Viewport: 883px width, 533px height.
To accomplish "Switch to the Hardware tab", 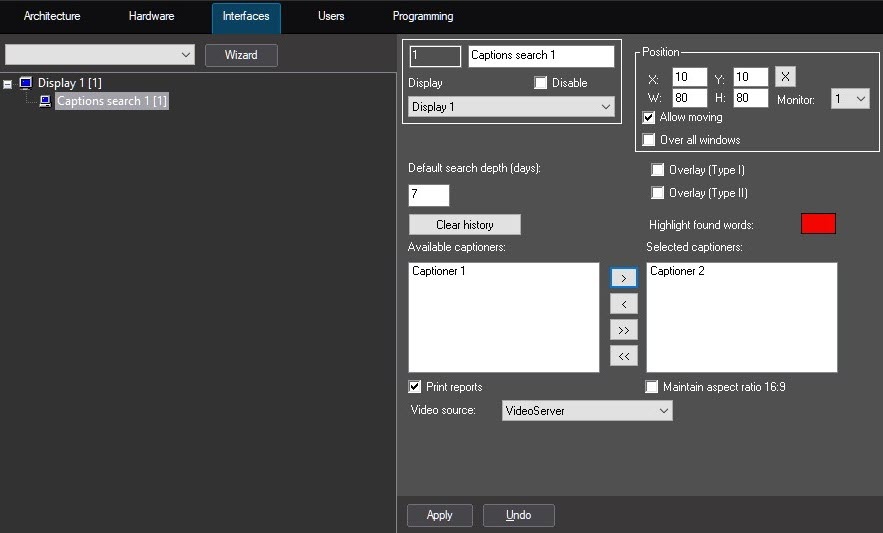I will (151, 17).
